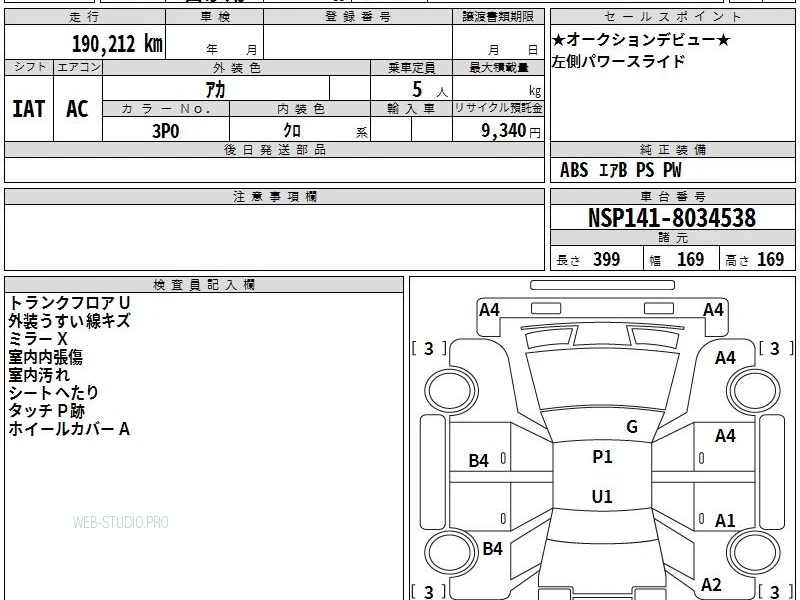Screen dimensions: 800x600
Task: Select inspector note 室内汚れ
Action: point(39,374)
